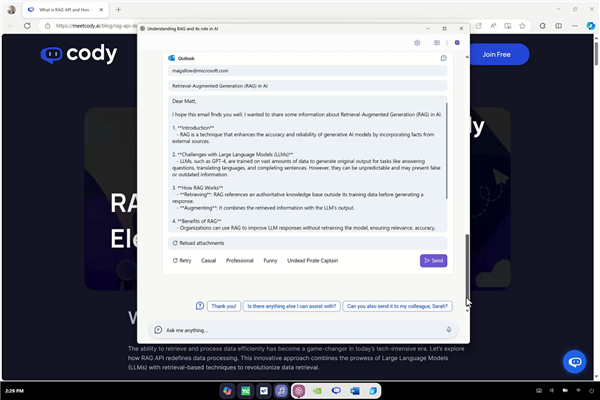Select the Professional tone option

(x=240, y=261)
